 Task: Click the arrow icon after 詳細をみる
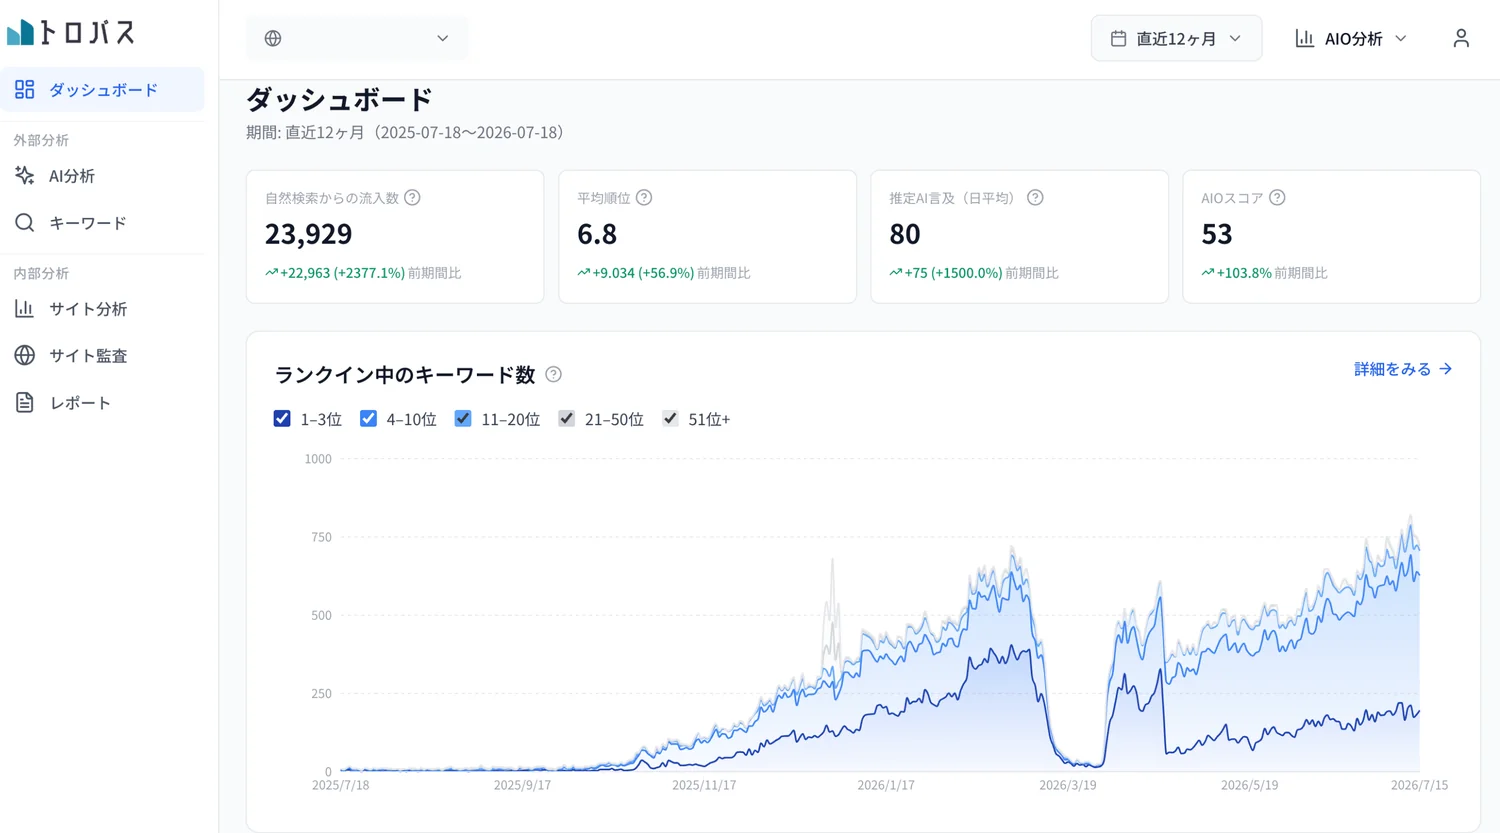[1446, 369]
